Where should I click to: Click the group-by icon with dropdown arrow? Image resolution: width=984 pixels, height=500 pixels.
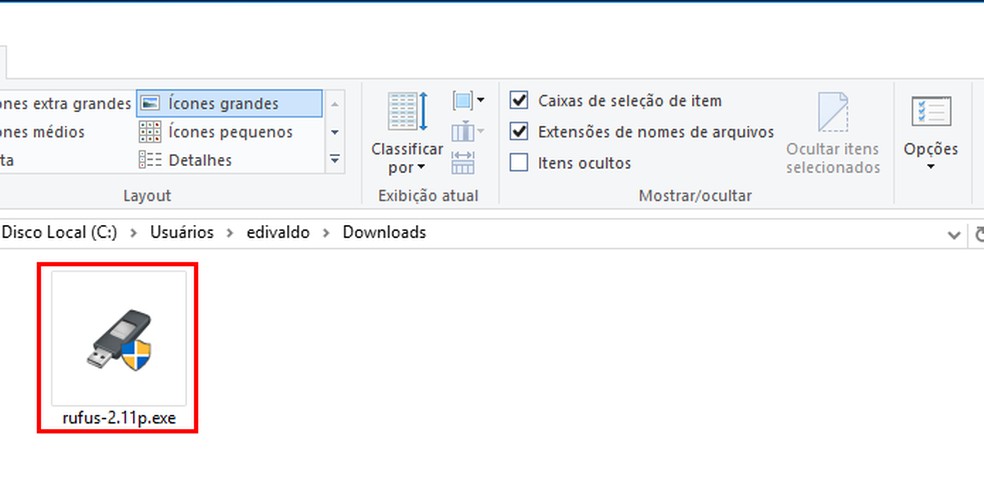(467, 101)
